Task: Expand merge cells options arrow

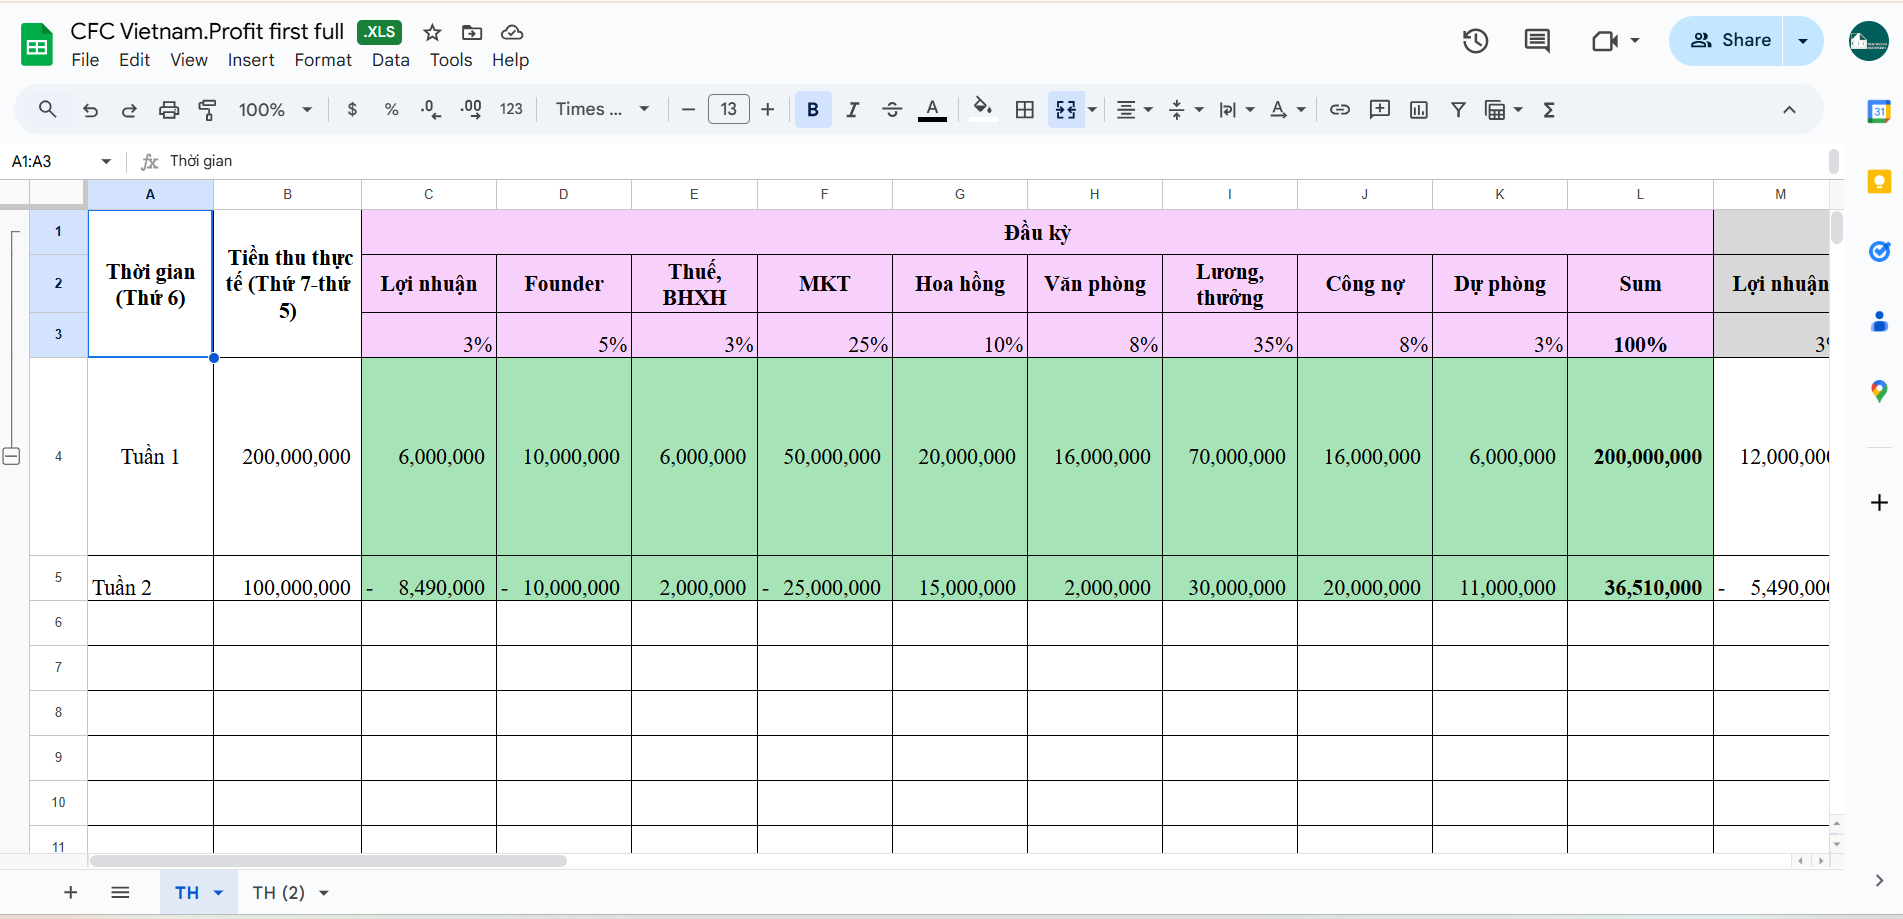Action: click(1092, 110)
